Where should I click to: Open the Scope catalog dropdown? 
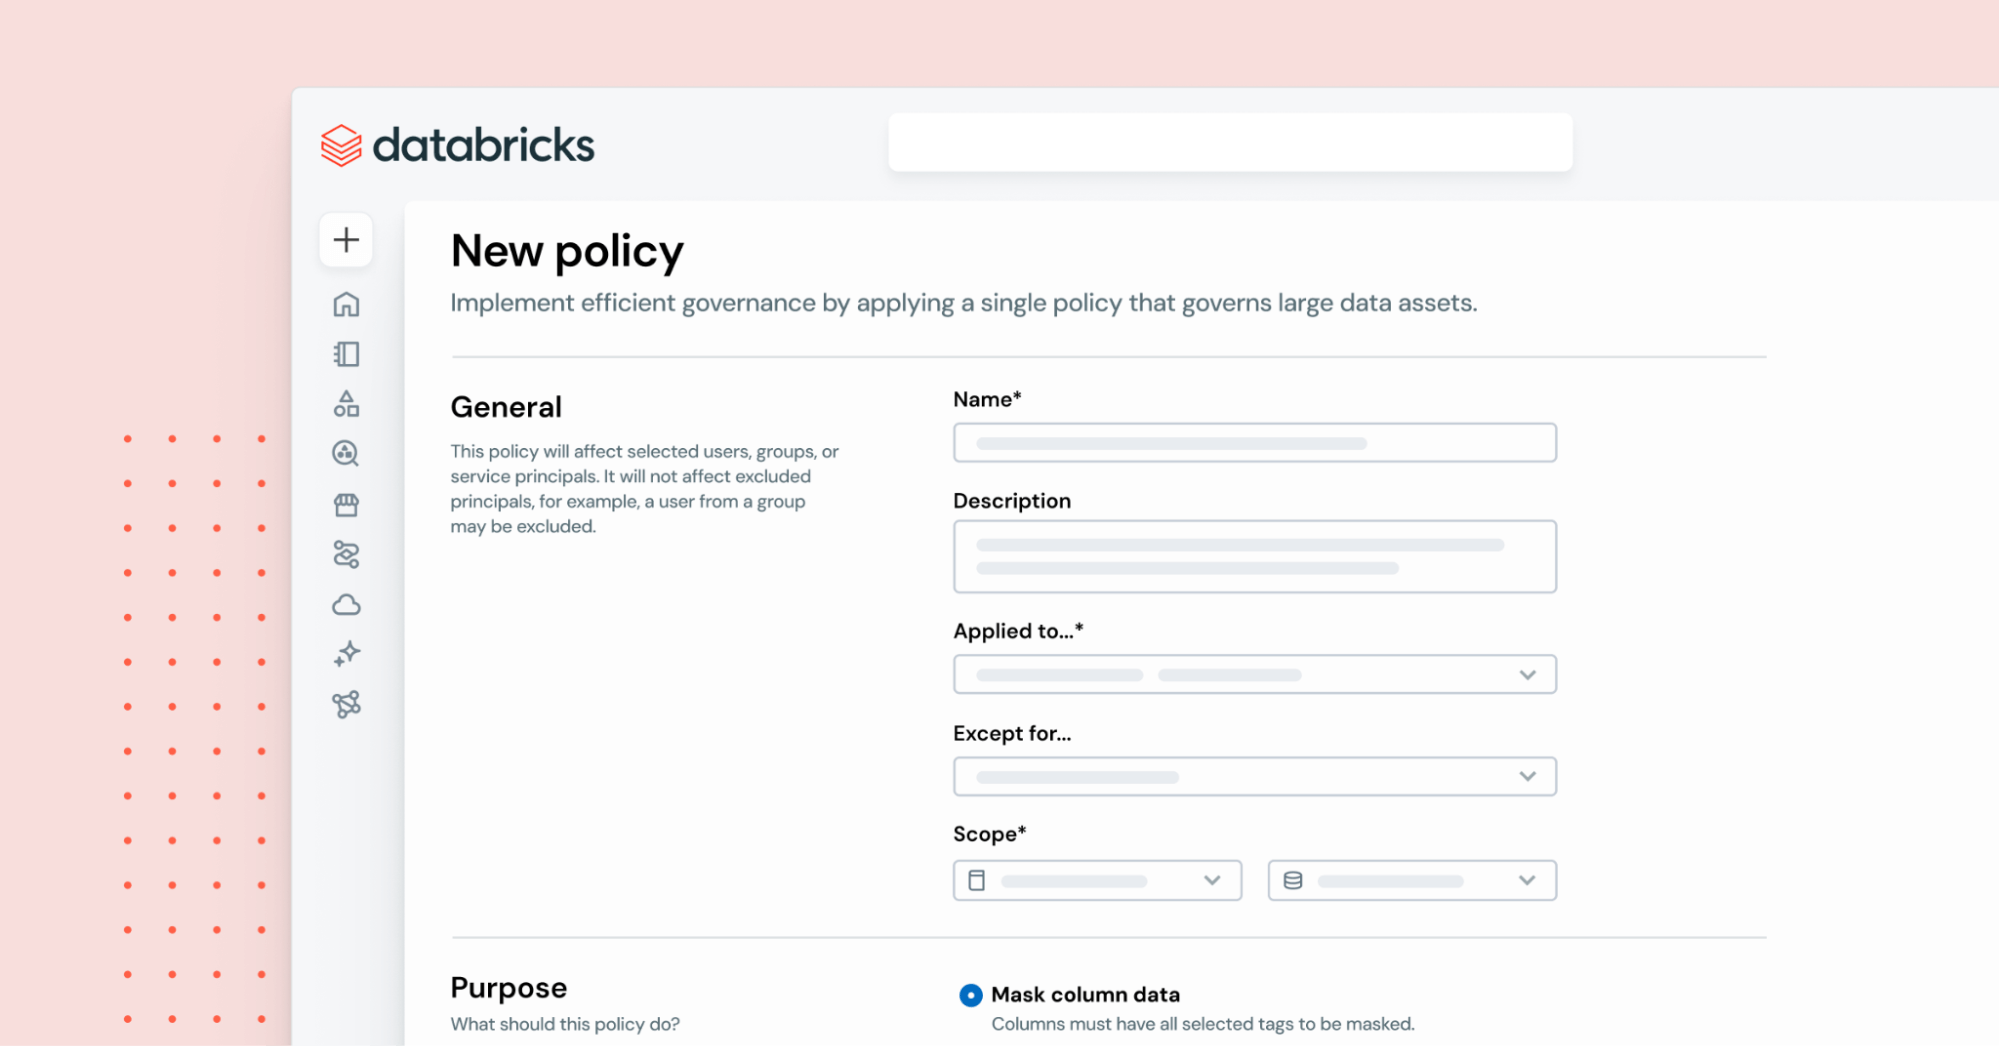[x=1097, y=881]
